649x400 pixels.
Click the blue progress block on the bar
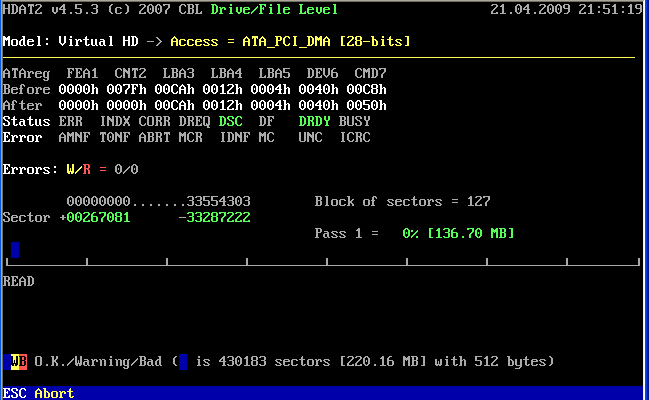click(x=15, y=250)
